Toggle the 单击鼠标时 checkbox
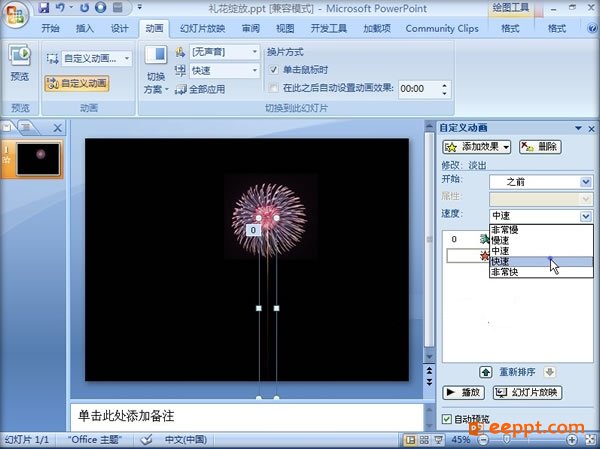600x449 pixels. (273, 70)
